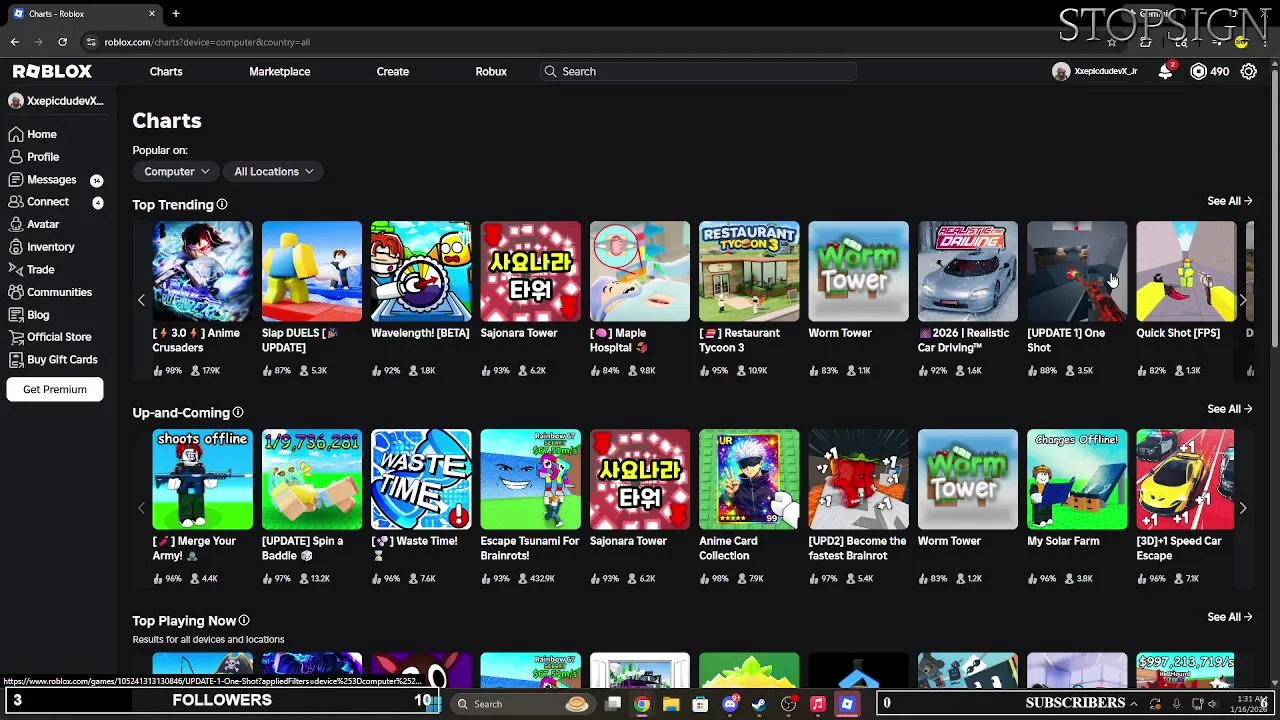
Task: Open Wavelength! [BETA] game thumbnail
Action: tap(421, 272)
